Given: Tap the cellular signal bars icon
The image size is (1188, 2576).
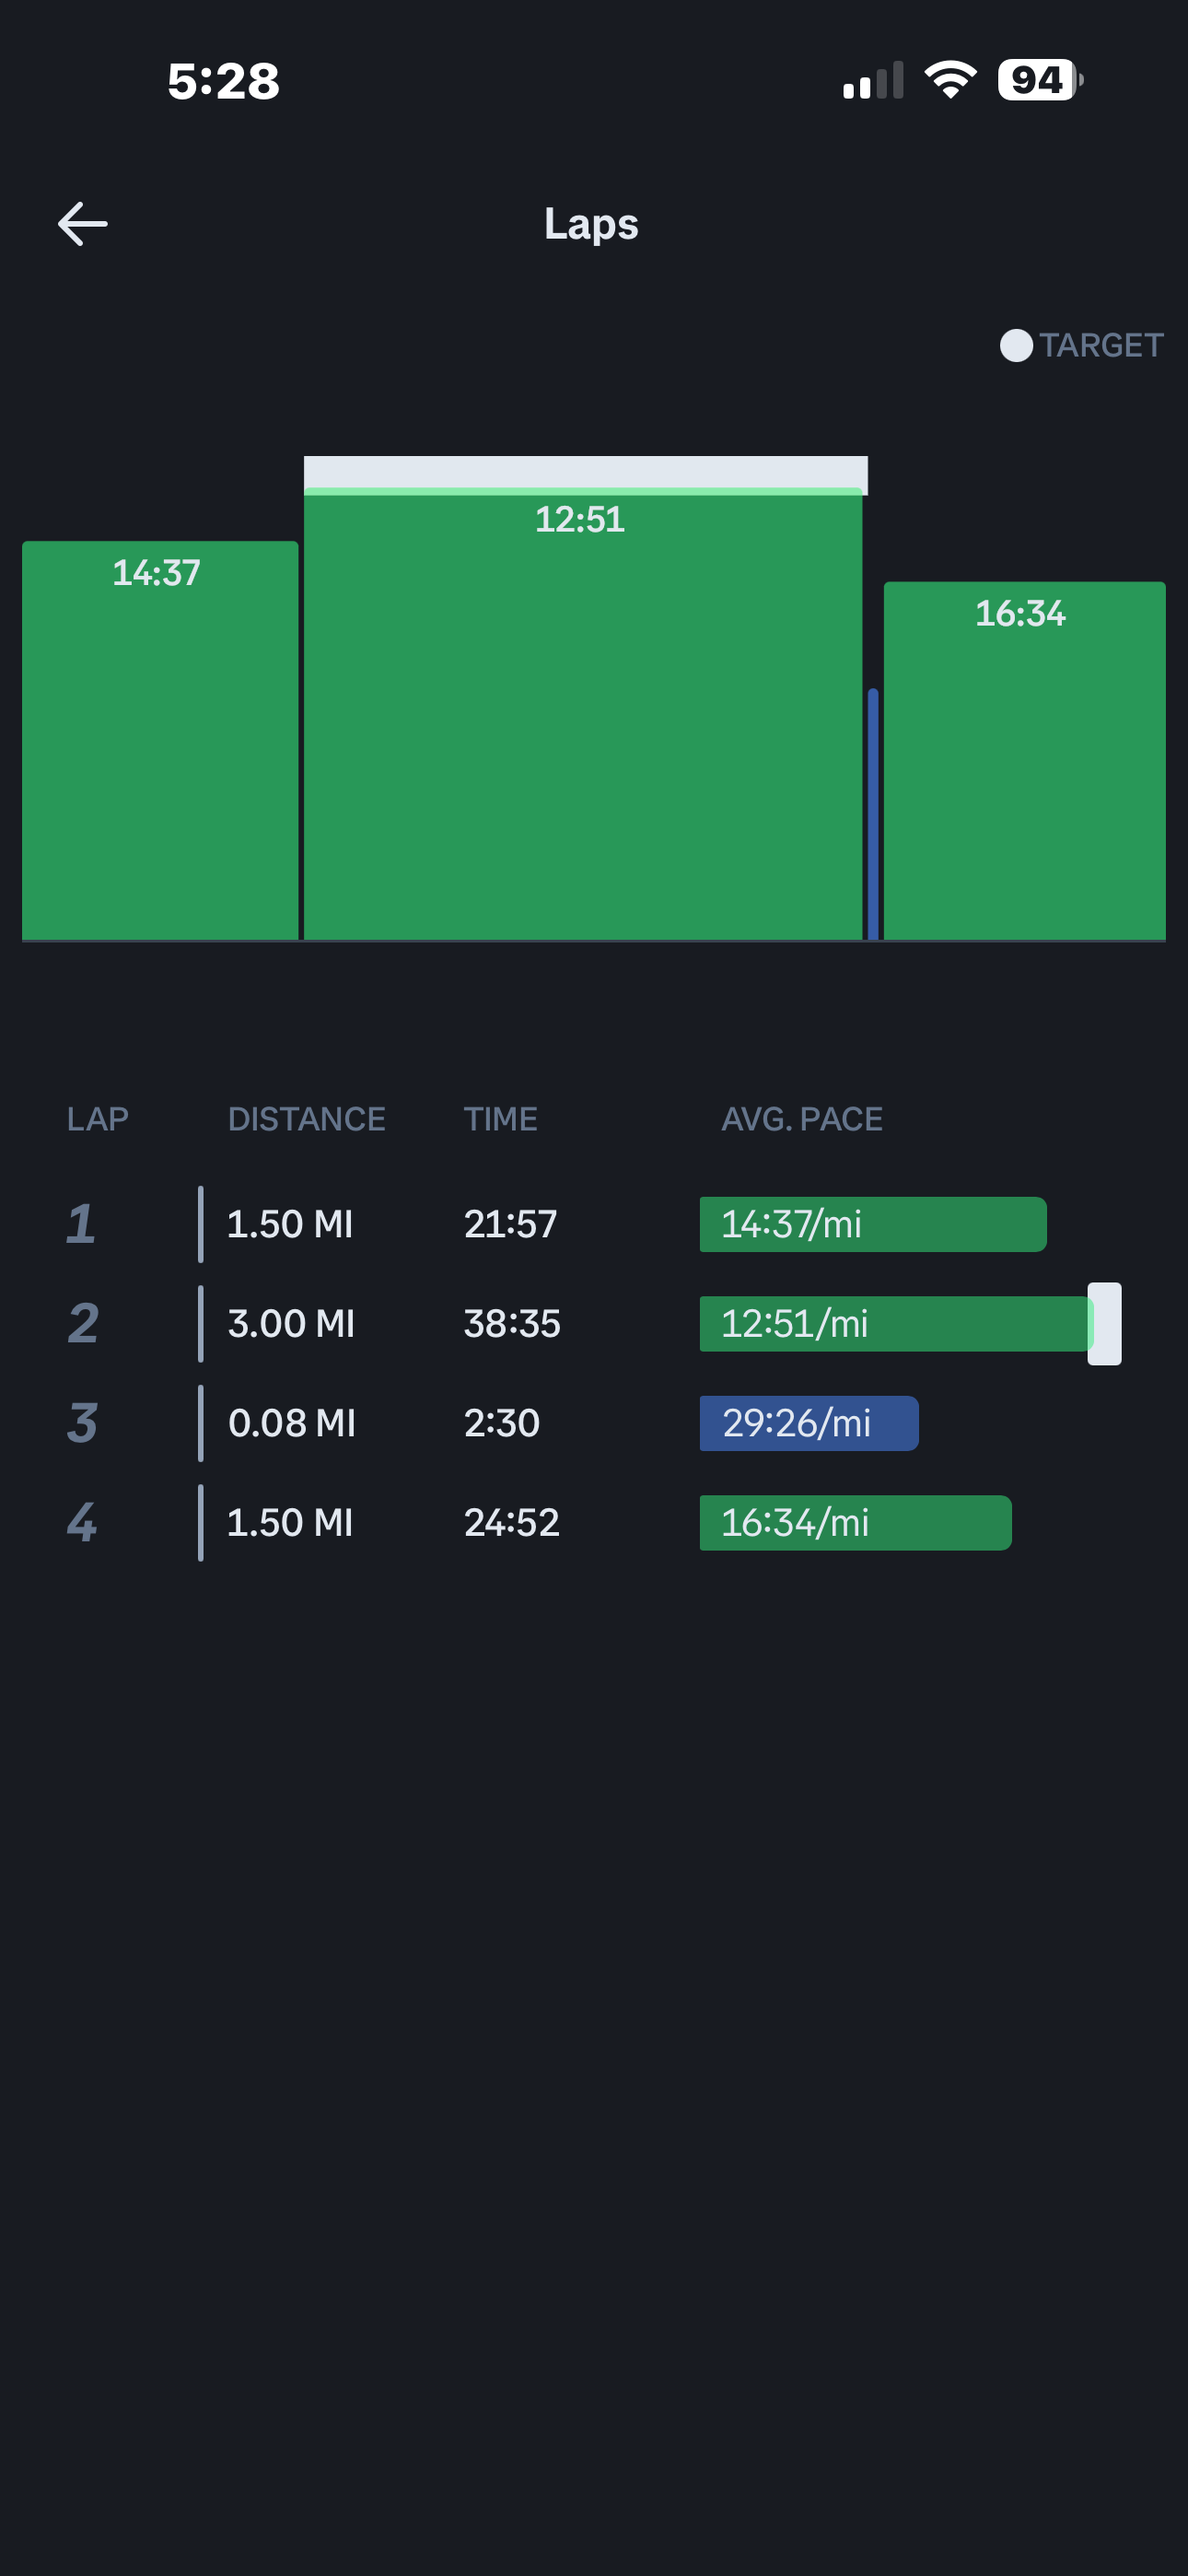Looking at the screenshot, I should [873, 80].
